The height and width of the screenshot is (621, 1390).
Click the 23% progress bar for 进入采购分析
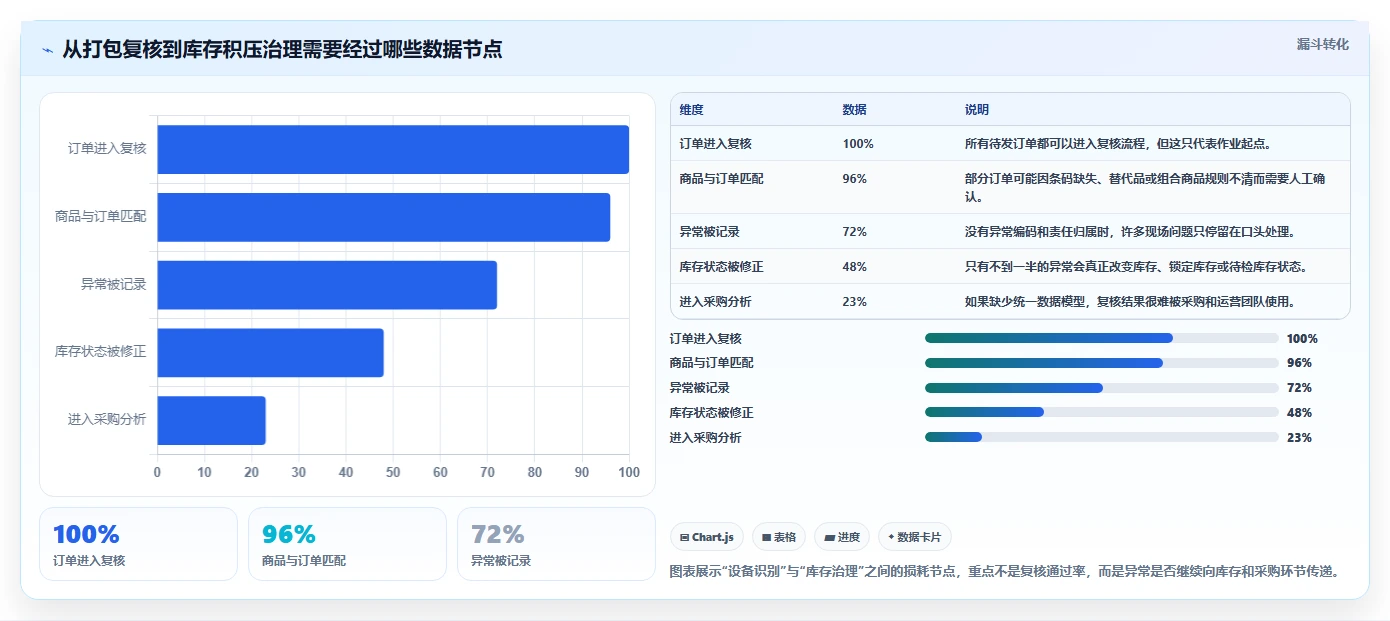pyautogui.click(x=1102, y=437)
